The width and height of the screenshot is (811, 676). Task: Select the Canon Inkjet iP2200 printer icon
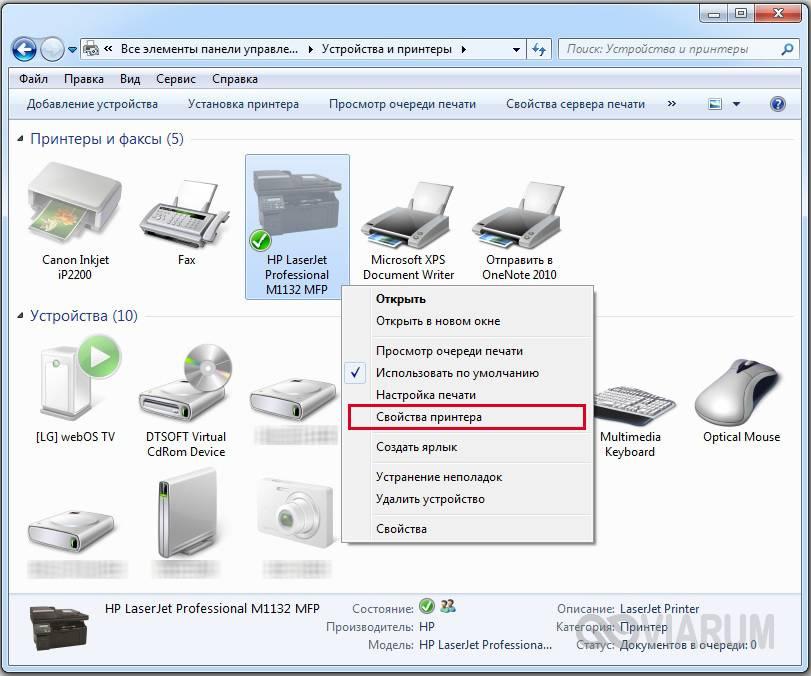[x=76, y=204]
